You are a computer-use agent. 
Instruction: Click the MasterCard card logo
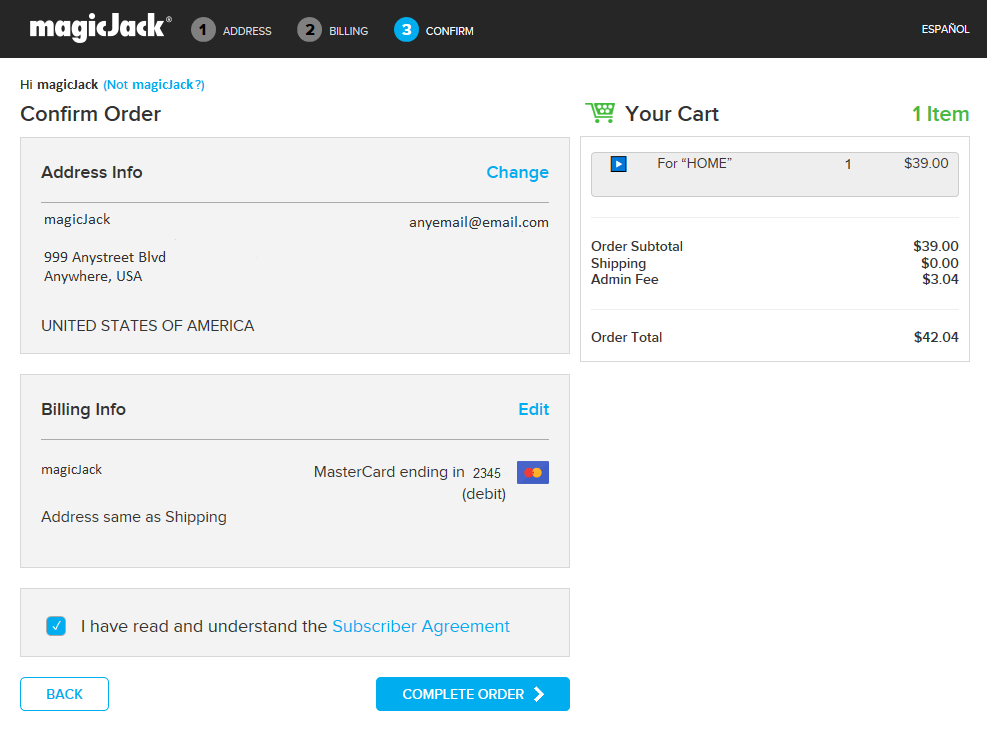[533, 472]
